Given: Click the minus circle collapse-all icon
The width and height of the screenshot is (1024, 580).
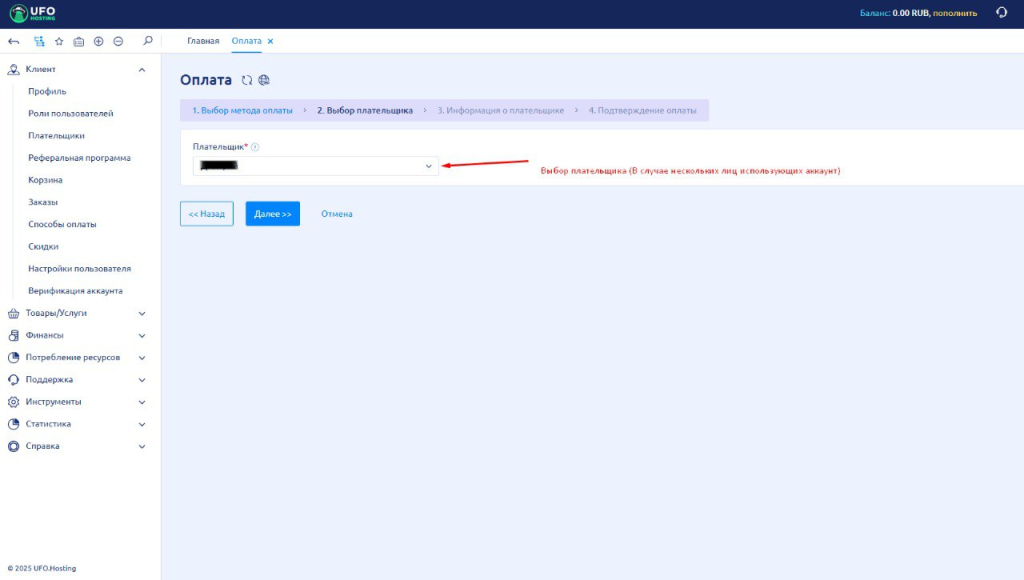Looking at the screenshot, I should [x=118, y=41].
